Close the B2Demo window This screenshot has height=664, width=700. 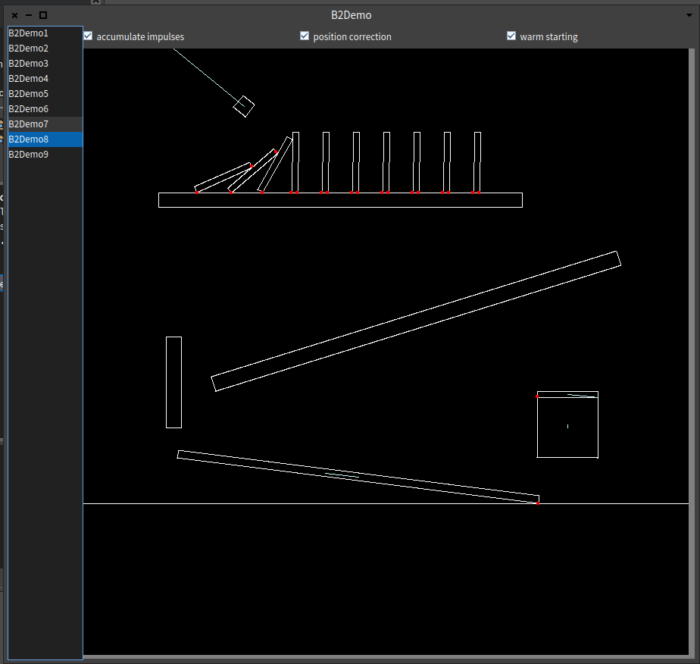click(x=15, y=15)
